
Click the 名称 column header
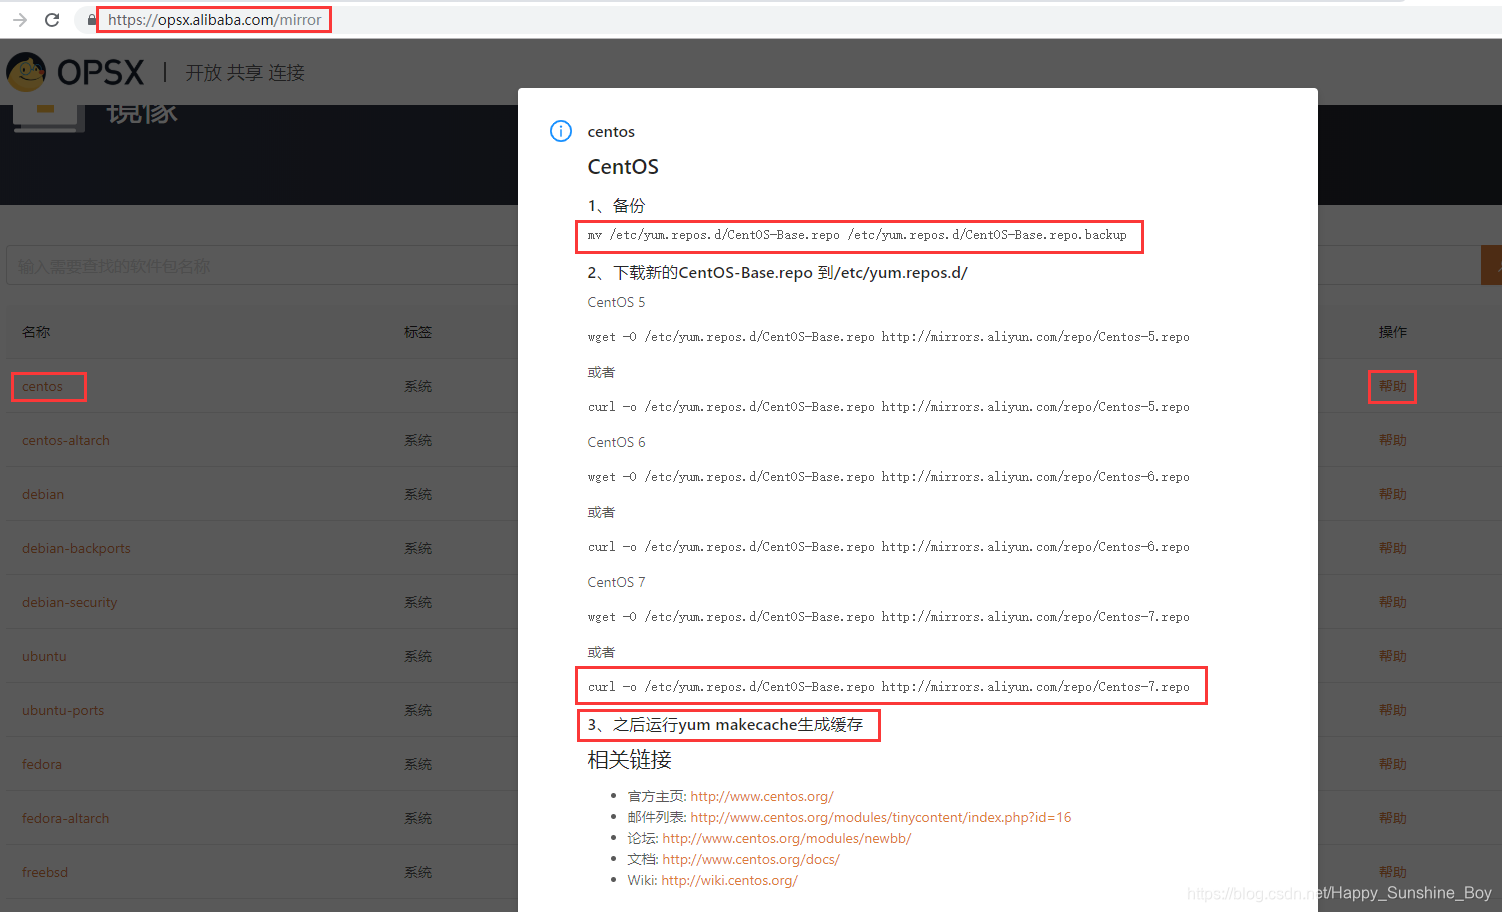(36, 332)
